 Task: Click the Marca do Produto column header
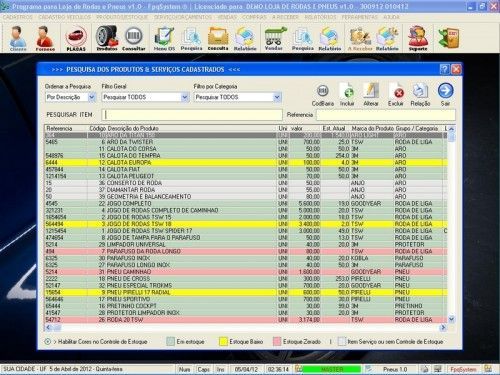point(373,128)
